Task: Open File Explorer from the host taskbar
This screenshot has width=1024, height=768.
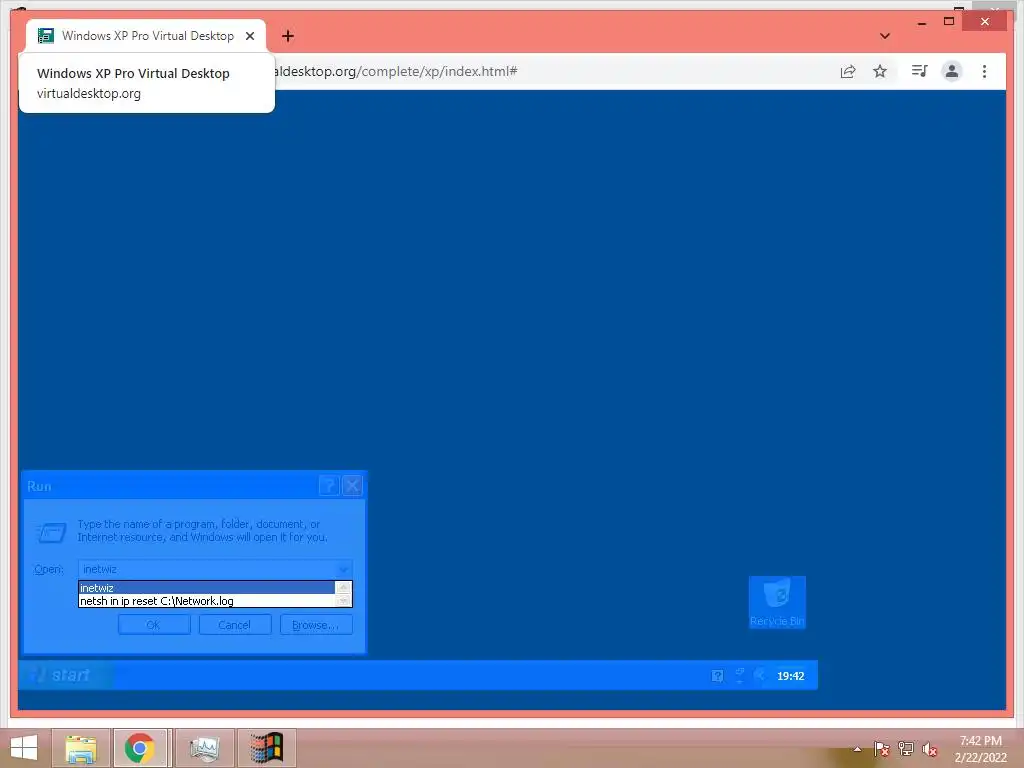Action: coord(80,748)
